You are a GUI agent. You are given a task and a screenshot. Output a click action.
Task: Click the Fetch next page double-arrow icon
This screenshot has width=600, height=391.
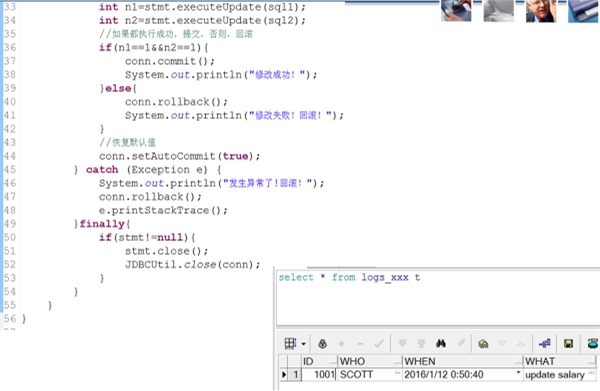coord(402,343)
